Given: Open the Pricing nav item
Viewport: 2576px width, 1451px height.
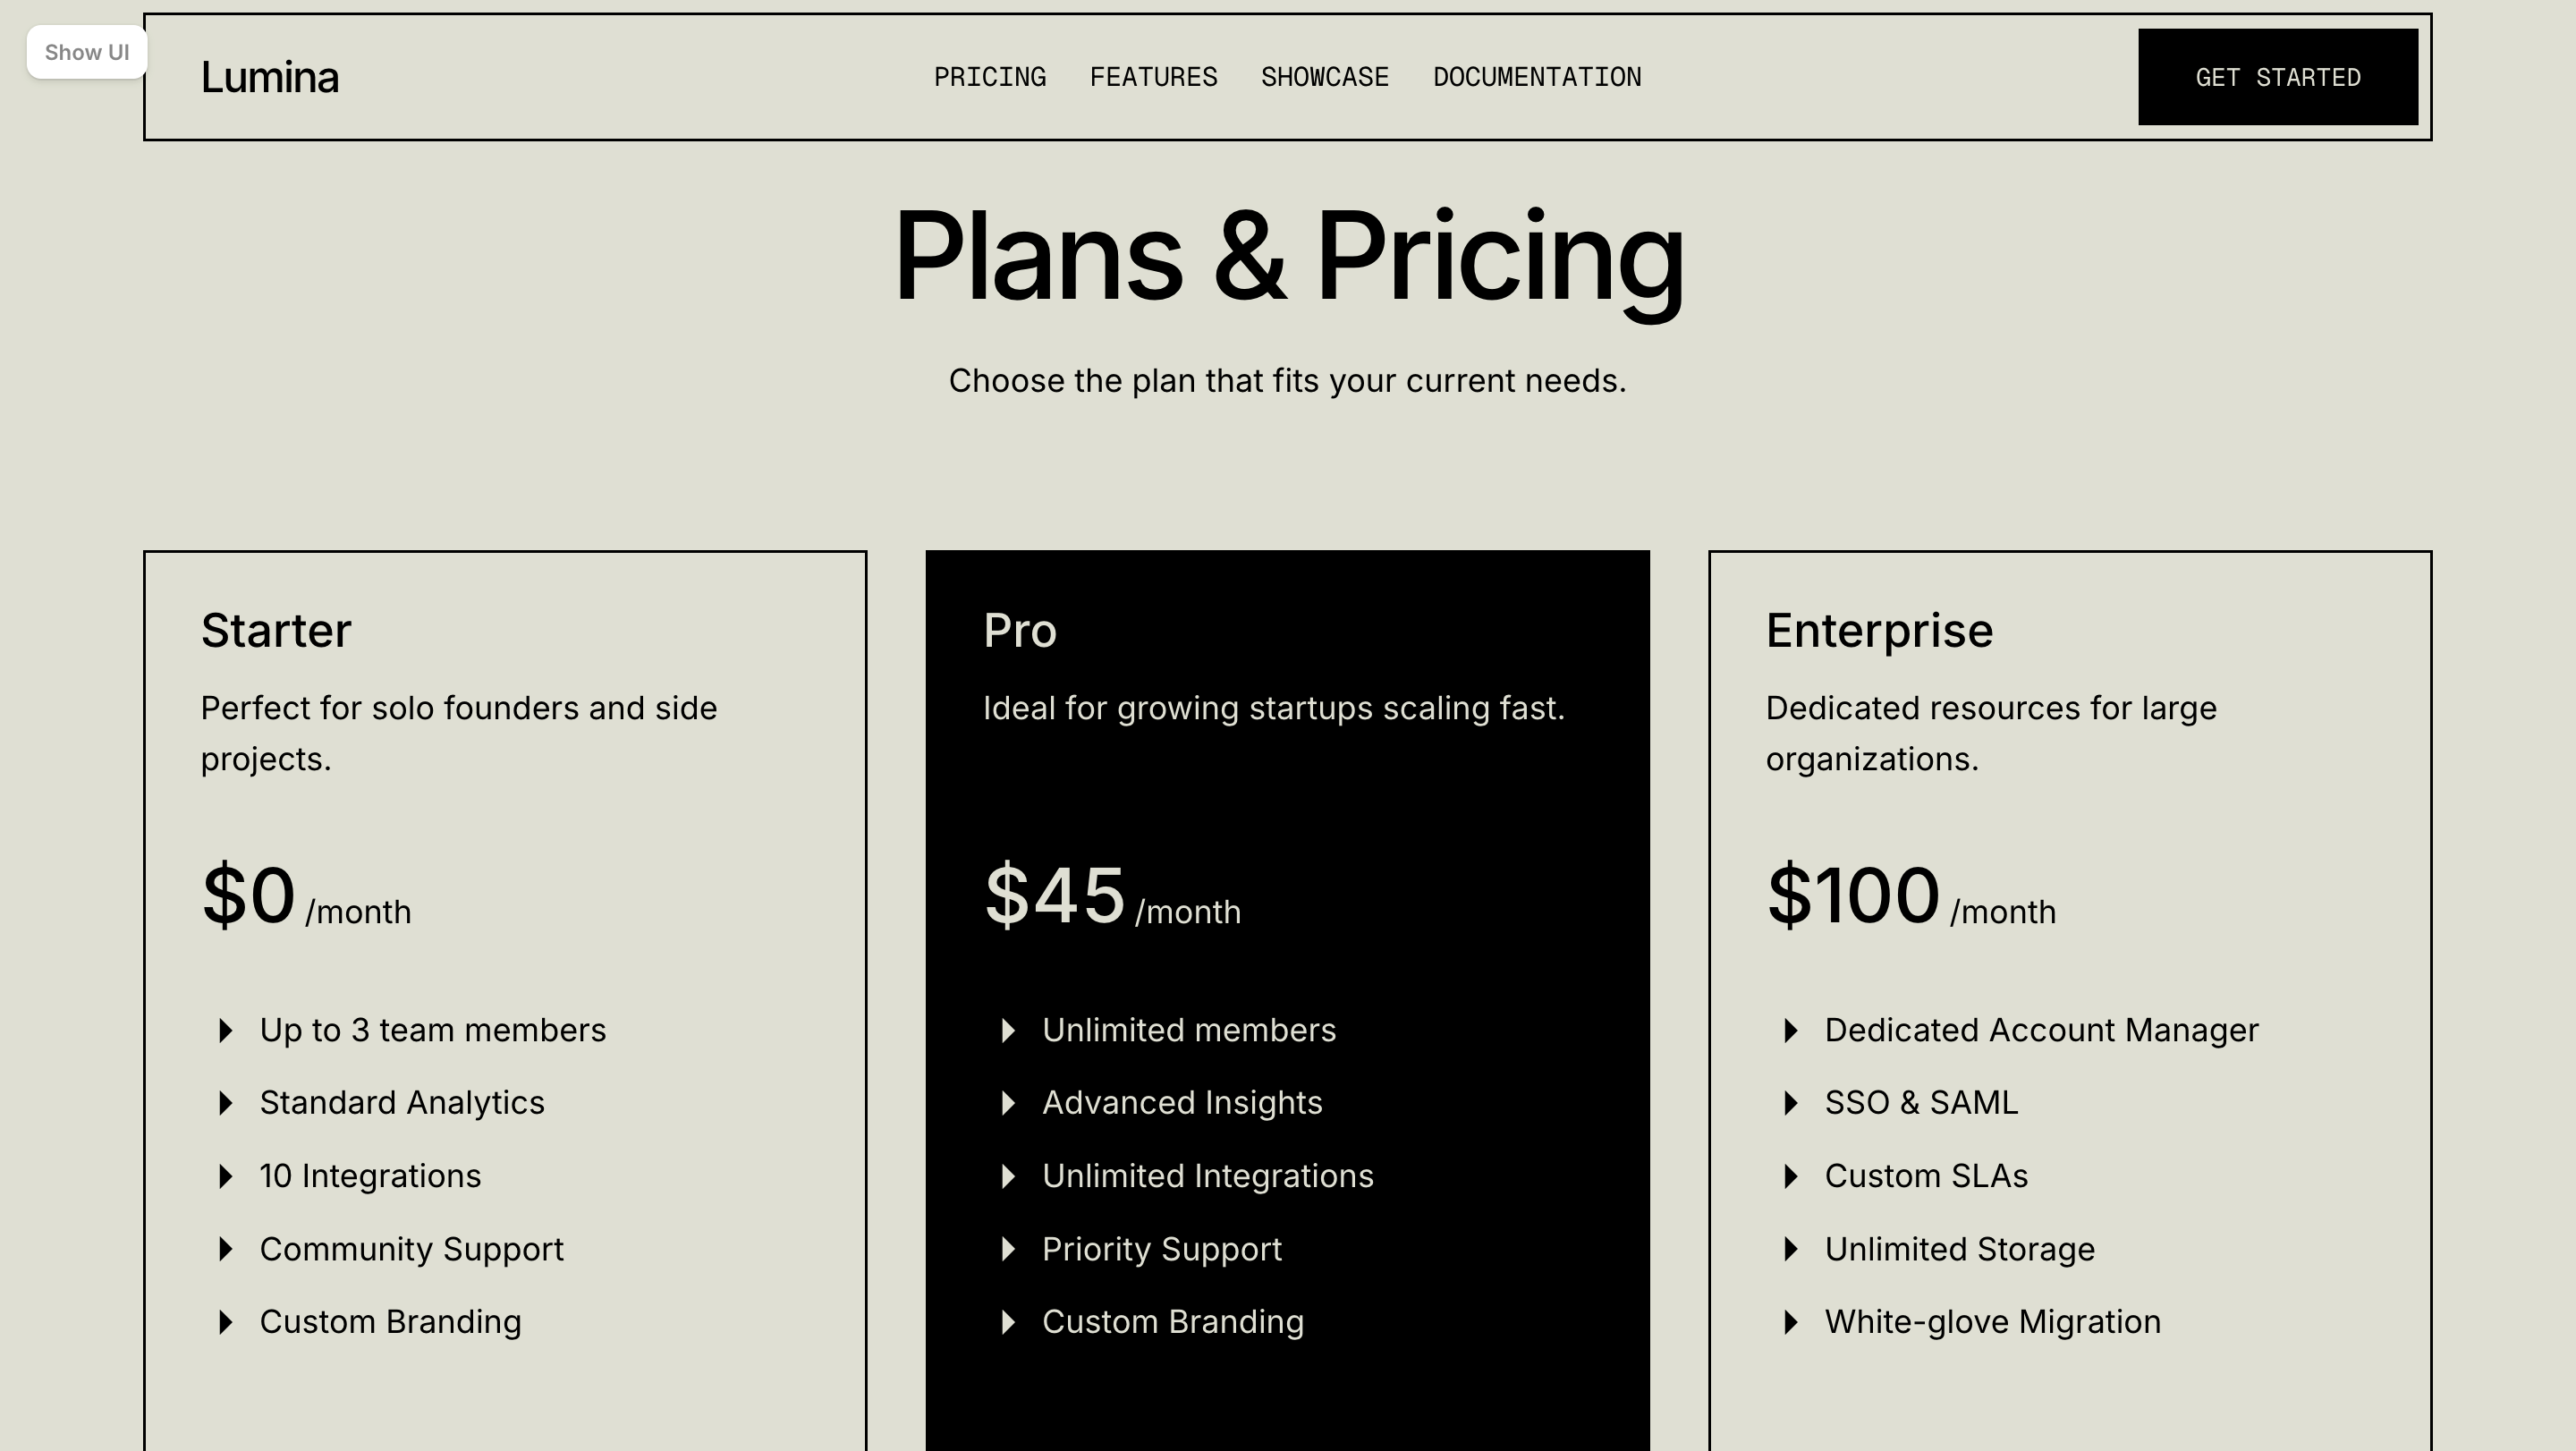Looking at the screenshot, I should coord(989,77).
